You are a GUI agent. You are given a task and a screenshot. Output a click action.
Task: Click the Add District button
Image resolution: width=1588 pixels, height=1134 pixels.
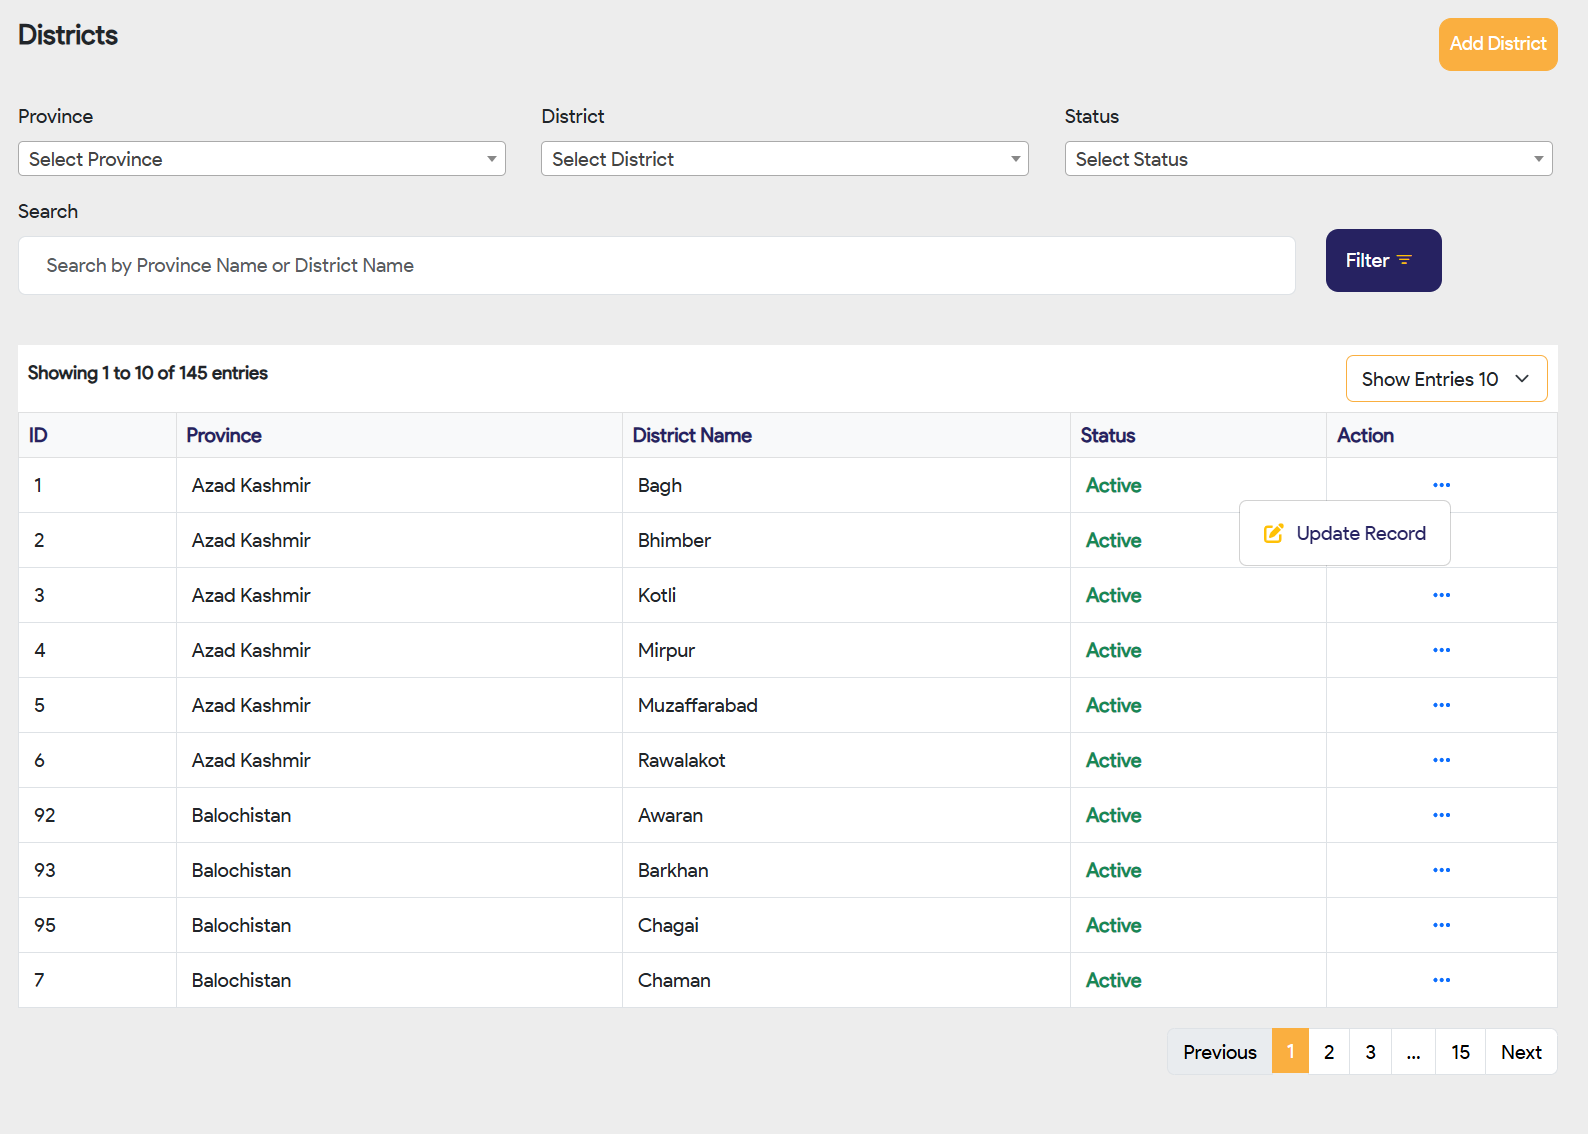(x=1497, y=44)
